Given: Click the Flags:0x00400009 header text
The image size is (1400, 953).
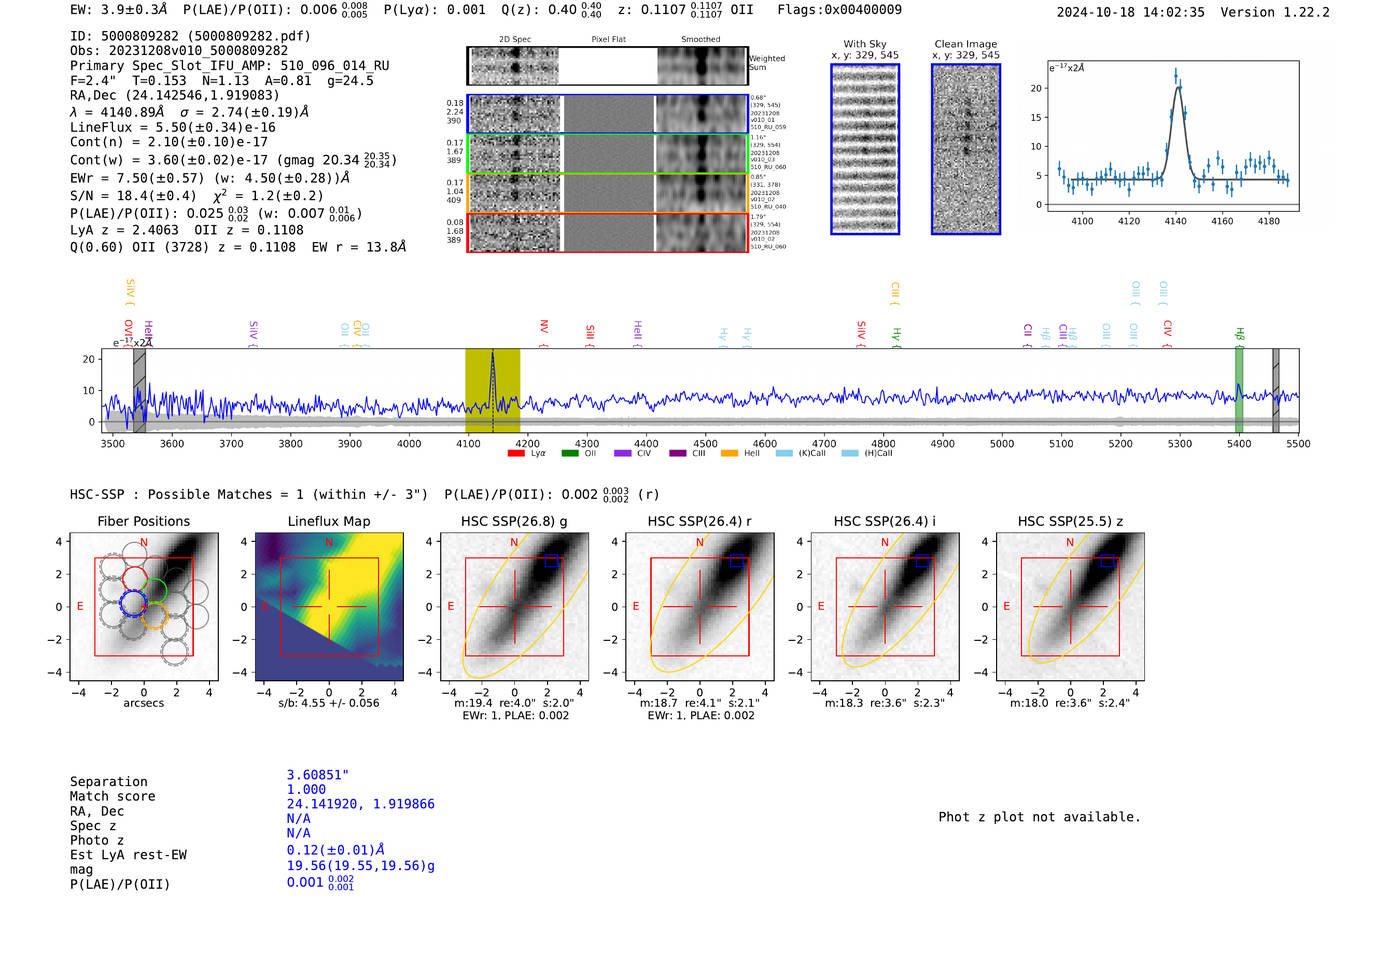Looking at the screenshot, I should 840,10.
